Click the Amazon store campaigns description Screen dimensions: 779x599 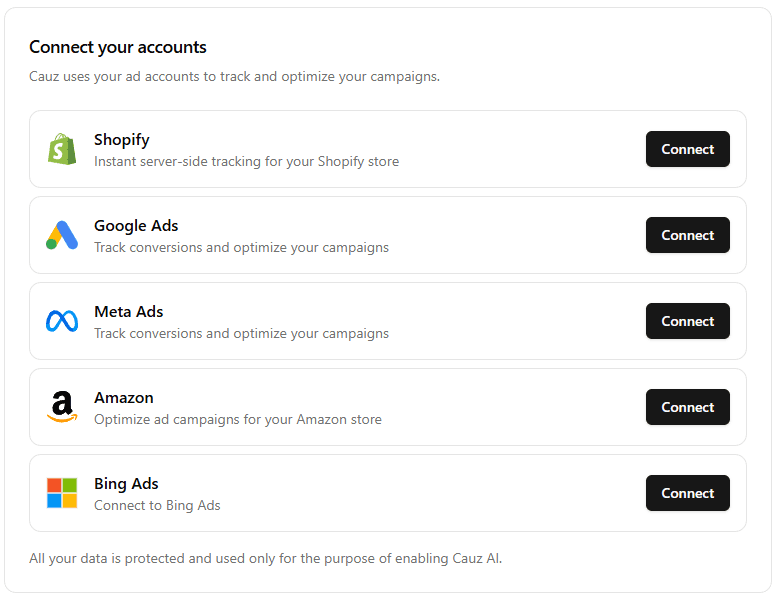tap(237, 419)
